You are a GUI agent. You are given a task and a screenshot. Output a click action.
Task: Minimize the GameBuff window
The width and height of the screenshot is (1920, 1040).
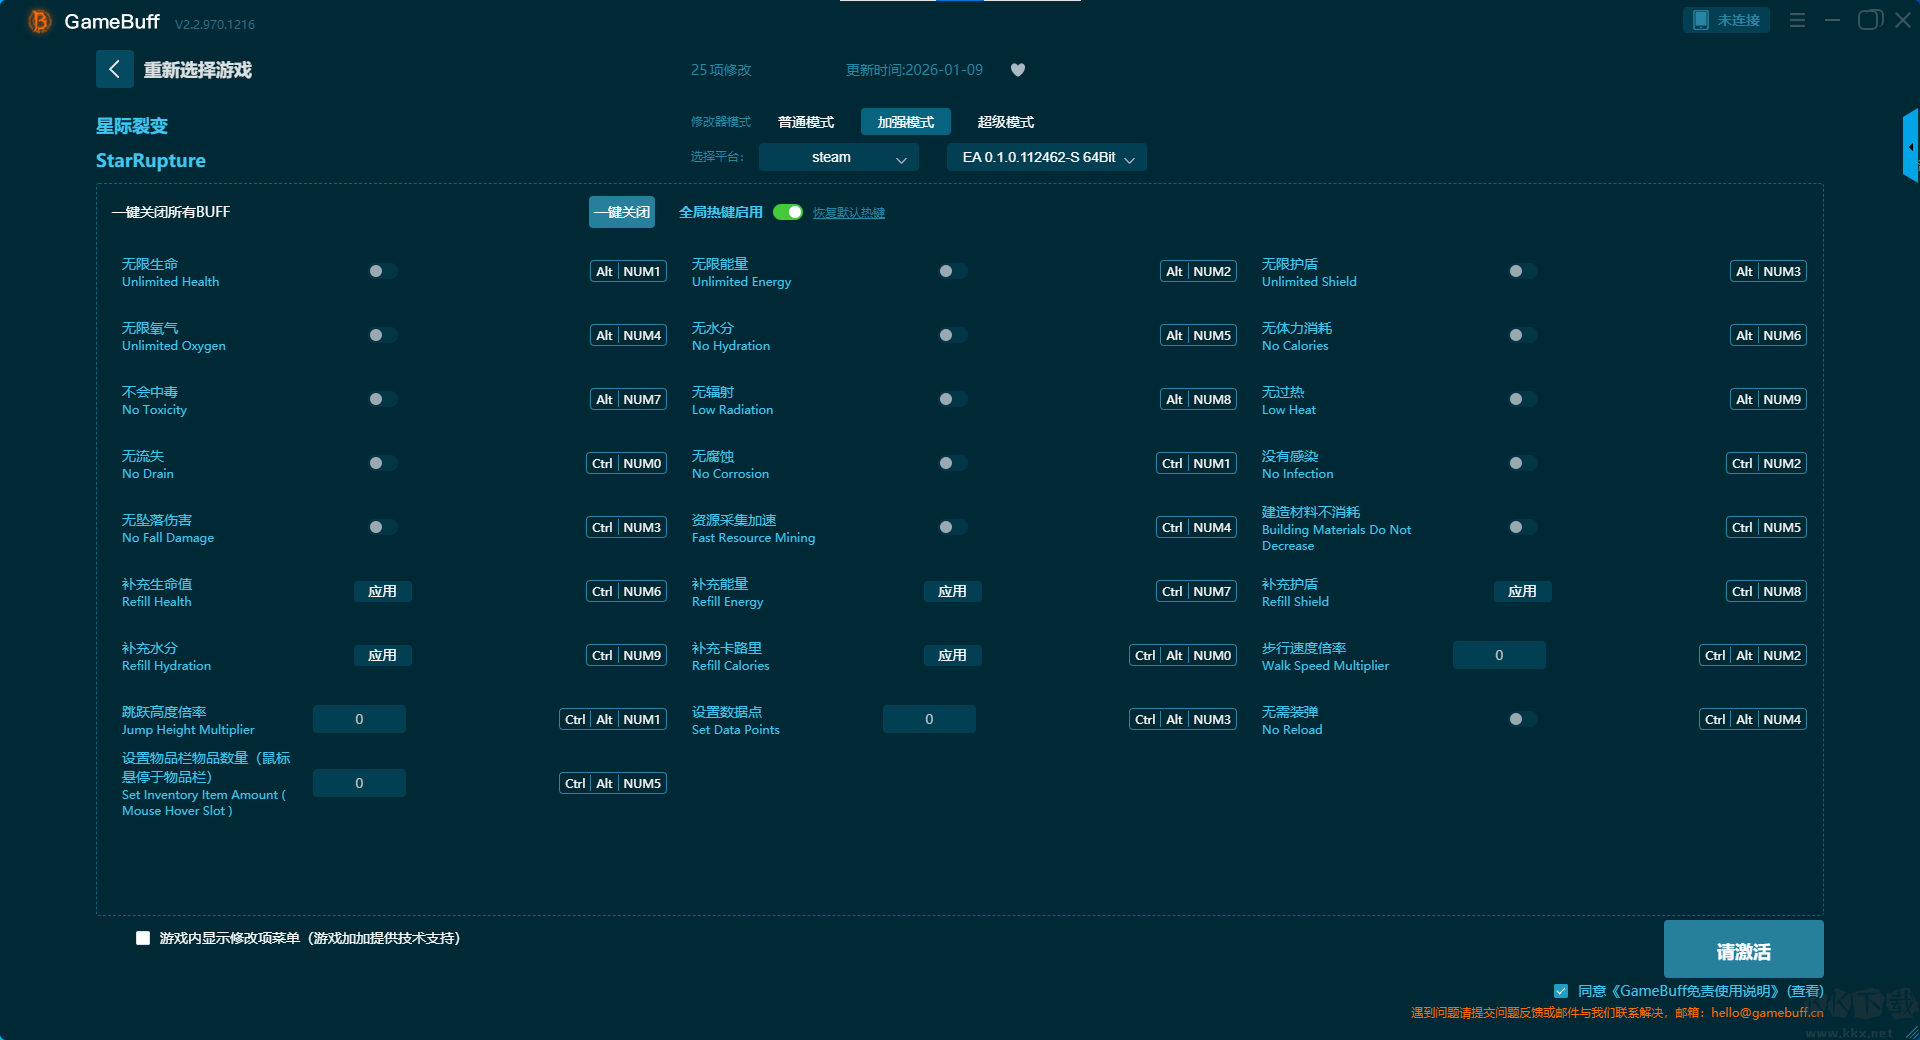(1832, 20)
